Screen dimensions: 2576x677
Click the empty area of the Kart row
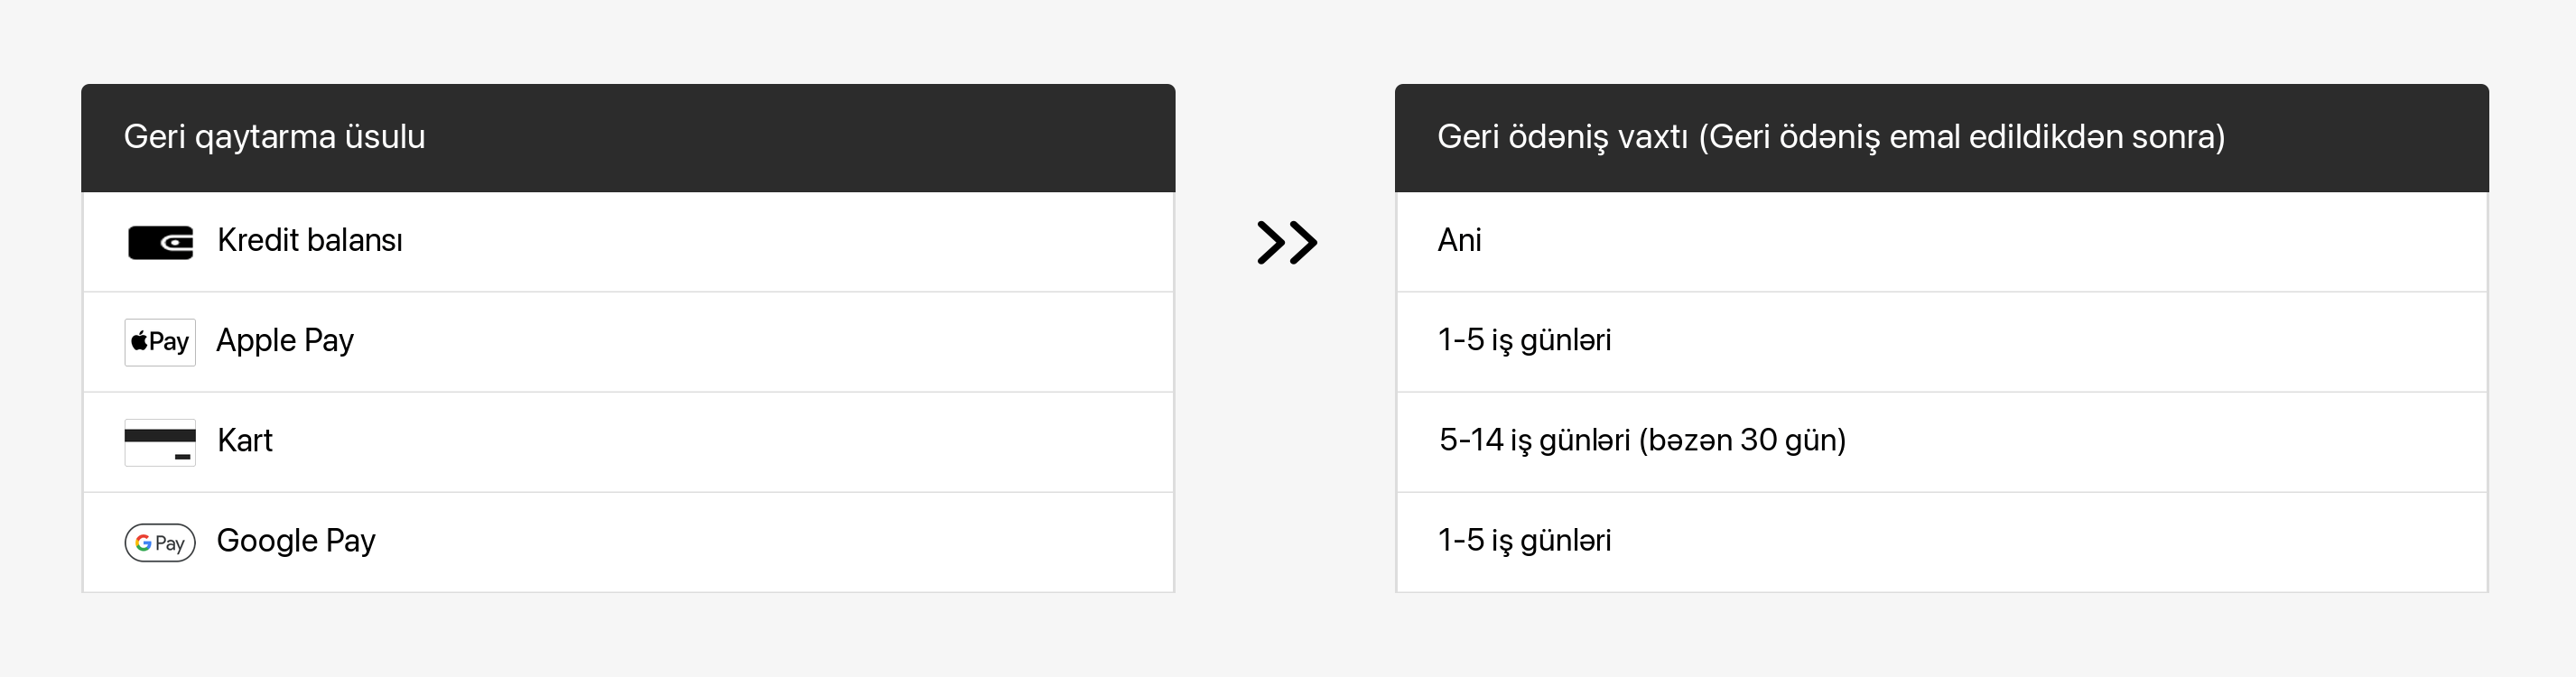pyautogui.click(x=720, y=442)
